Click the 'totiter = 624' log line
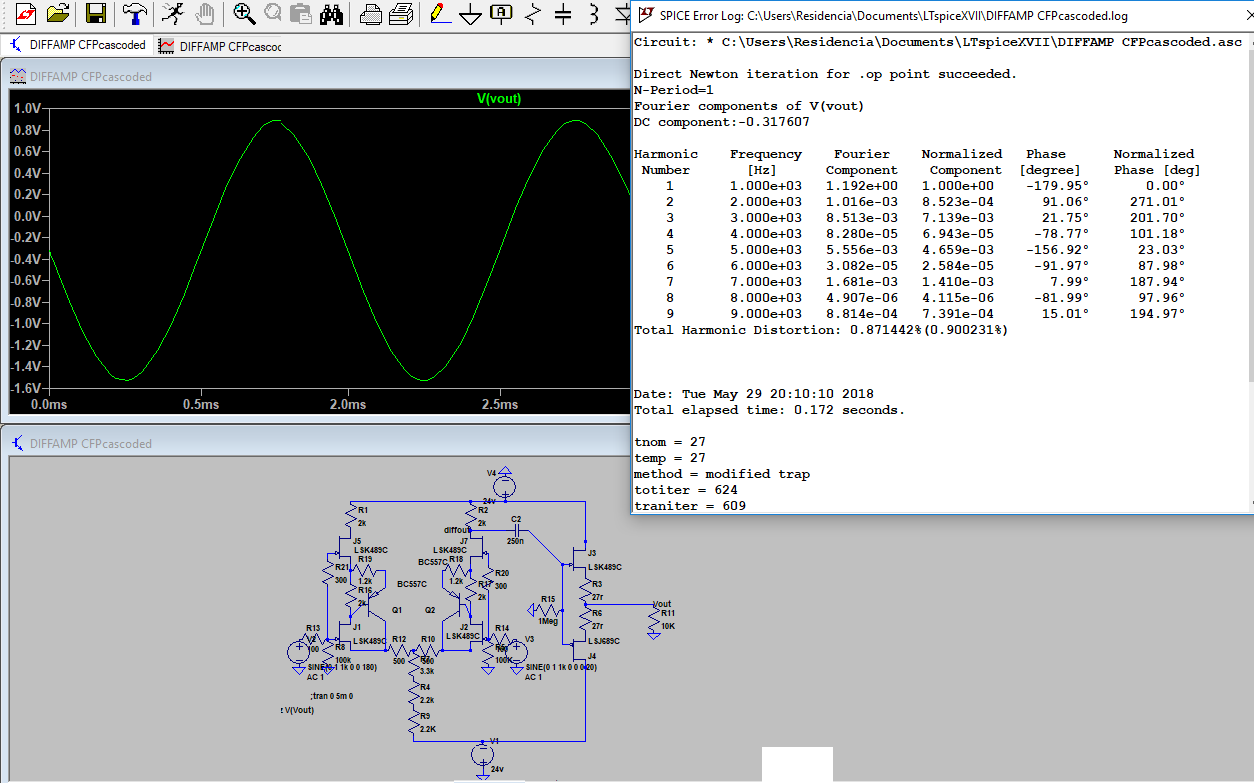Image resolution: width=1254 pixels, height=783 pixels. click(x=686, y=490)
